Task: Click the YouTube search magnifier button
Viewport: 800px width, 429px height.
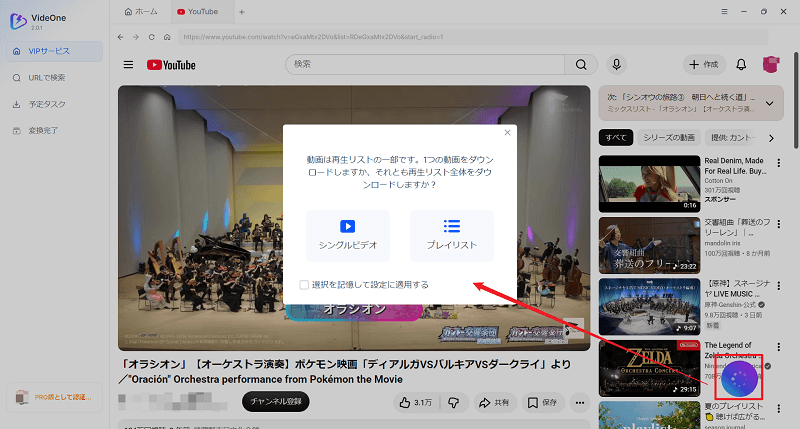Action: [581, 64]
